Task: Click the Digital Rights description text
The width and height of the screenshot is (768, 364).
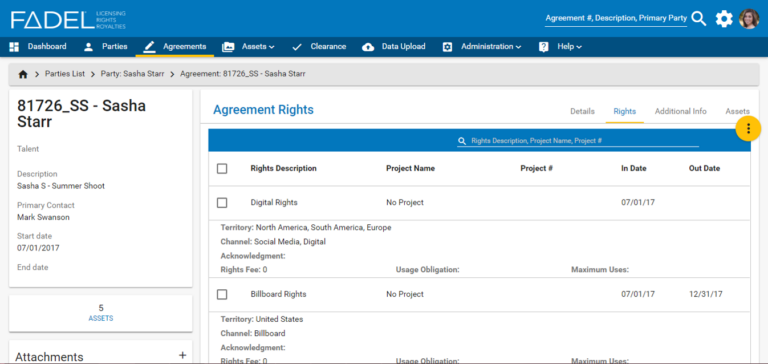Action: point(274,202)
